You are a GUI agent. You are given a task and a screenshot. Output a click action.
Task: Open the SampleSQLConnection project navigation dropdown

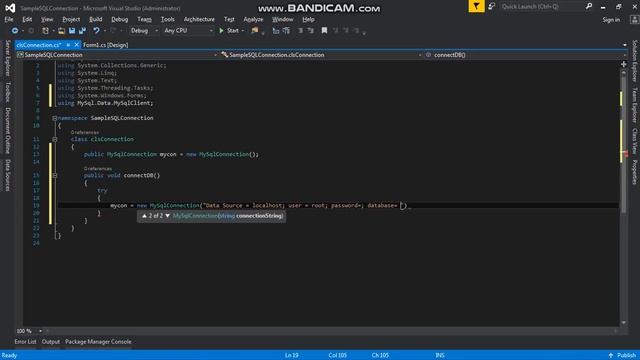(117, 55)
